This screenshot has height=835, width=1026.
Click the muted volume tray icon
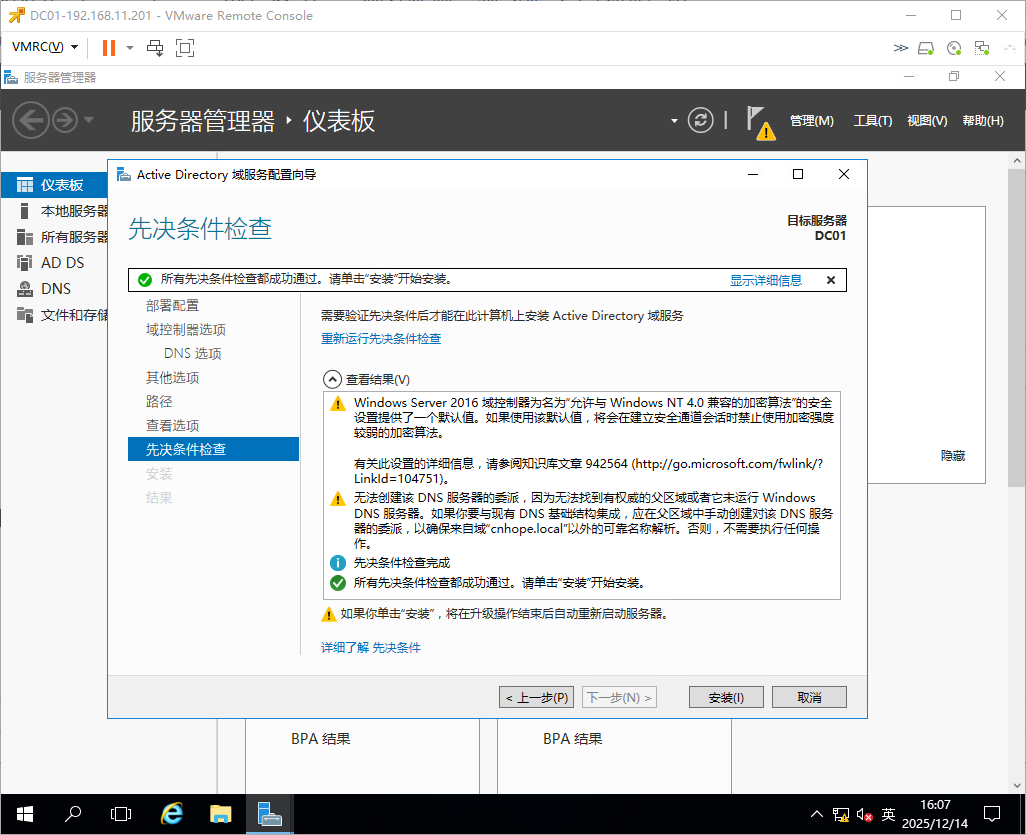(864, 815)
